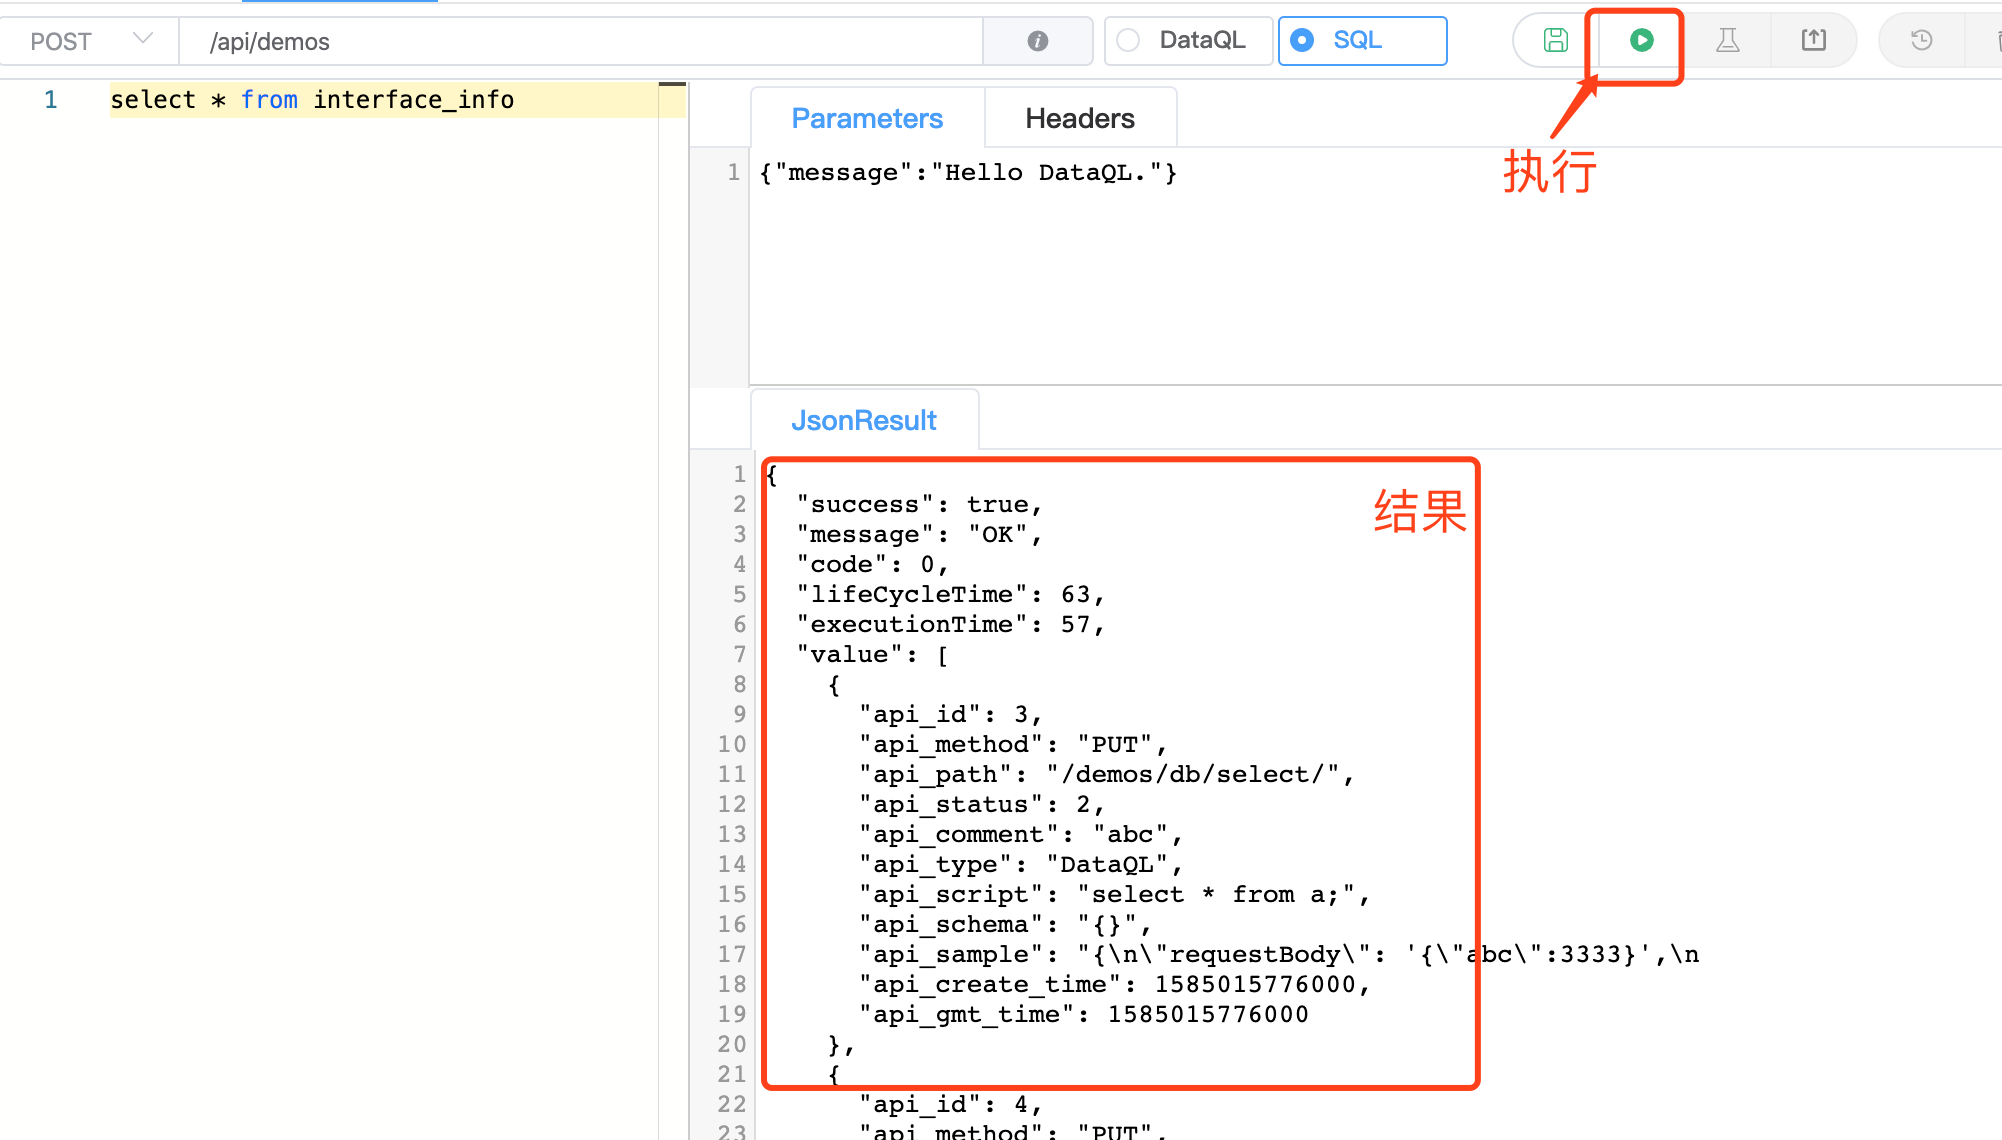Open the History icon
This screenshot has height=1140, width=2002.
tap(1920, 40)
